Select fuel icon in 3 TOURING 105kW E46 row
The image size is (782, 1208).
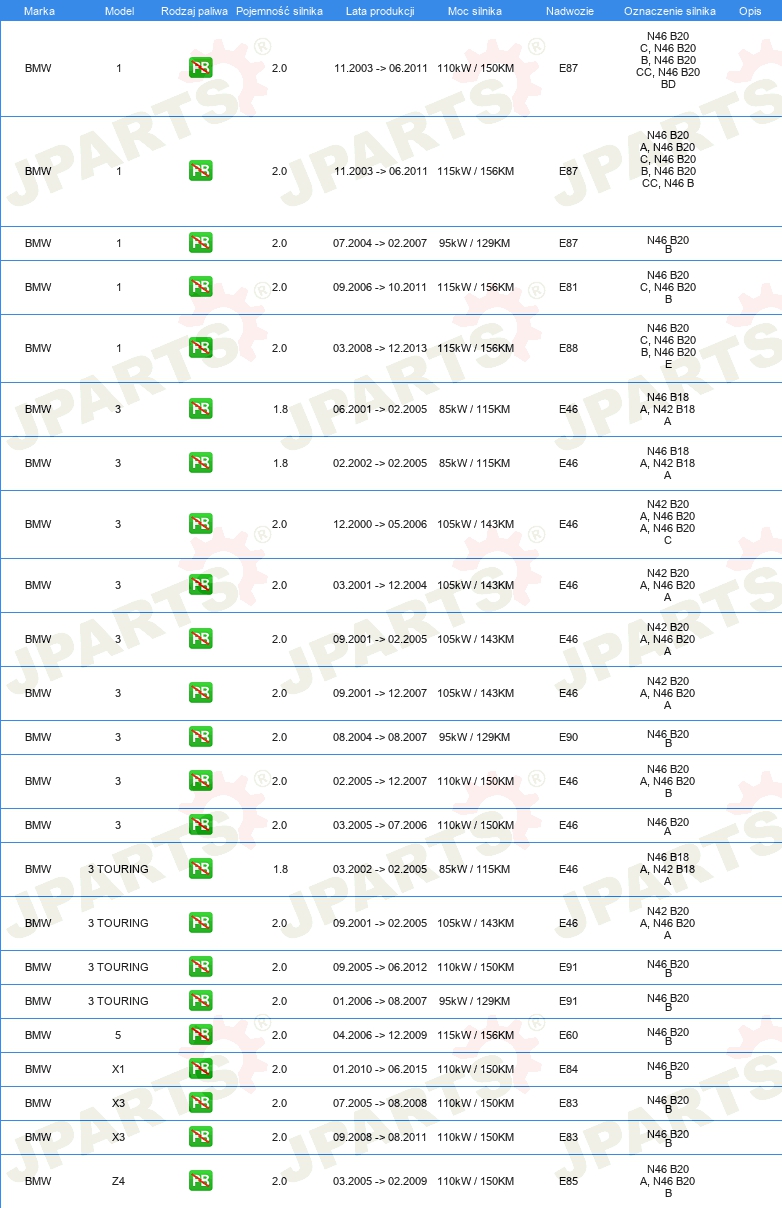pos(200,923)
